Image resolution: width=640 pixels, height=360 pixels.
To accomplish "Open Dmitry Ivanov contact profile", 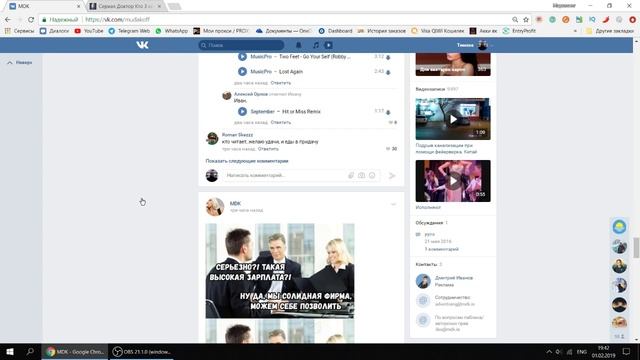I will [x=453, y=278].
